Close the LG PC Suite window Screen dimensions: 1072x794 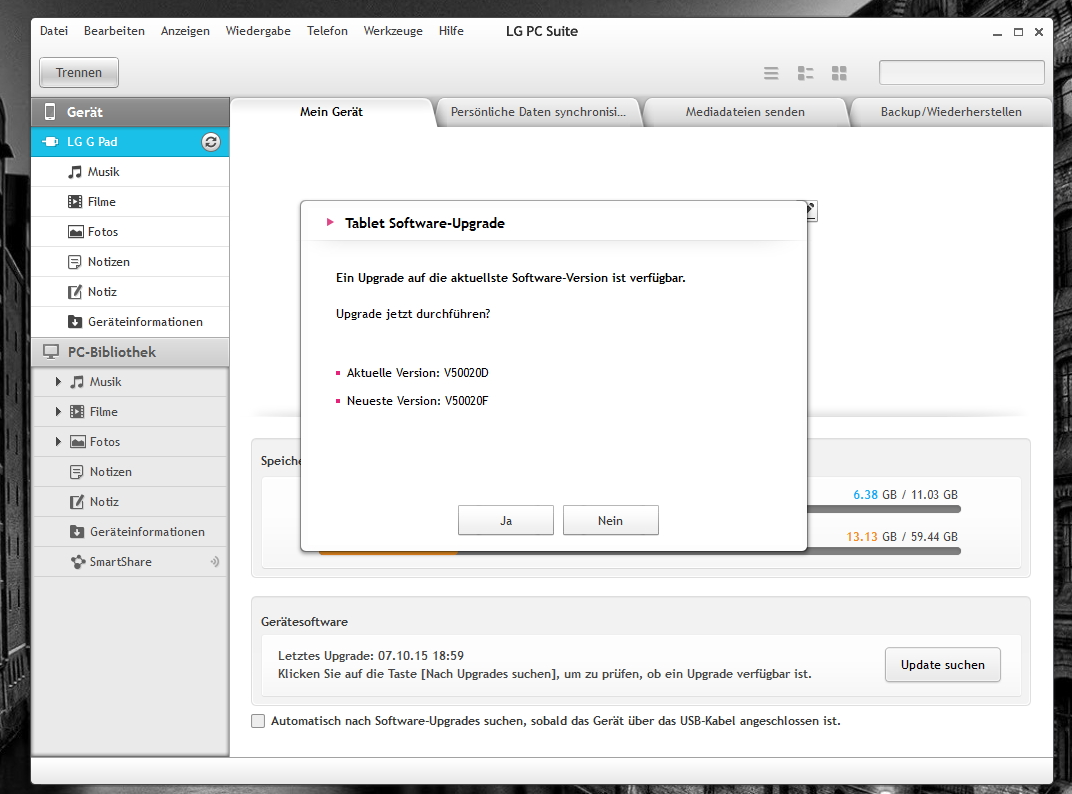(x=1038, y=32)
